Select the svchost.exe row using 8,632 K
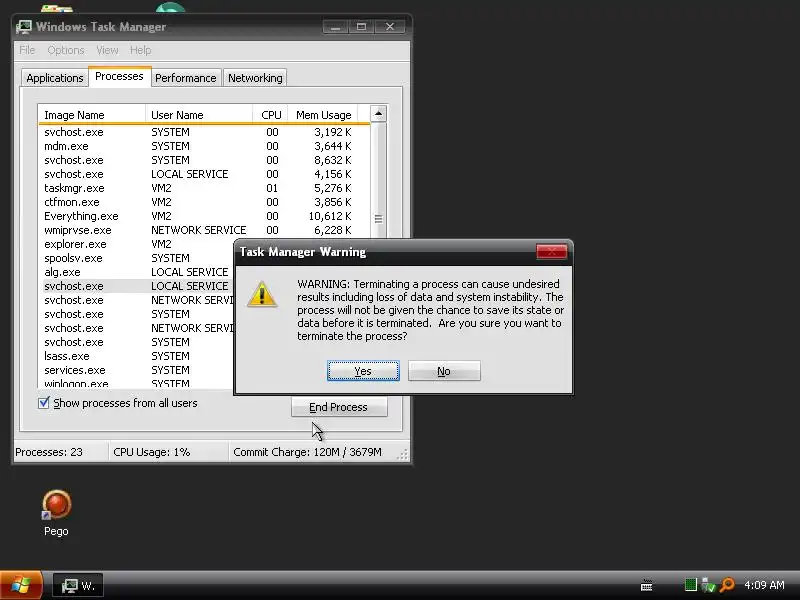 pyautogui.click(x=204, y=160)
